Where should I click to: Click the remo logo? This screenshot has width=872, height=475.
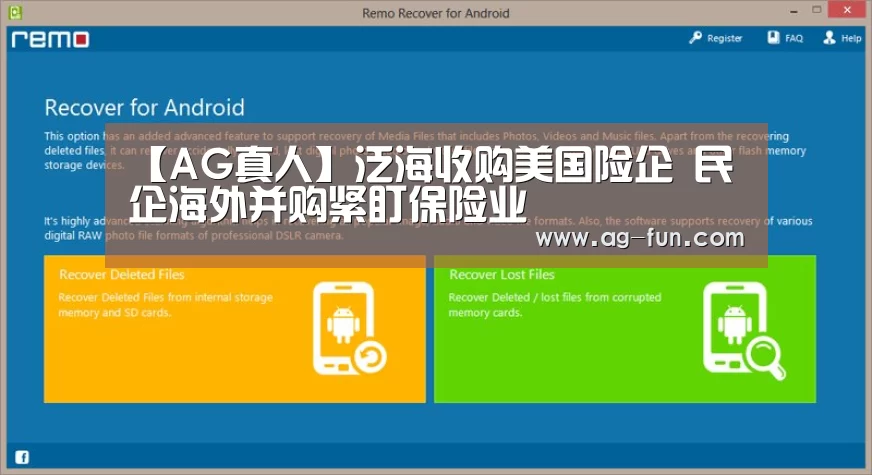(x=50, y=39)
